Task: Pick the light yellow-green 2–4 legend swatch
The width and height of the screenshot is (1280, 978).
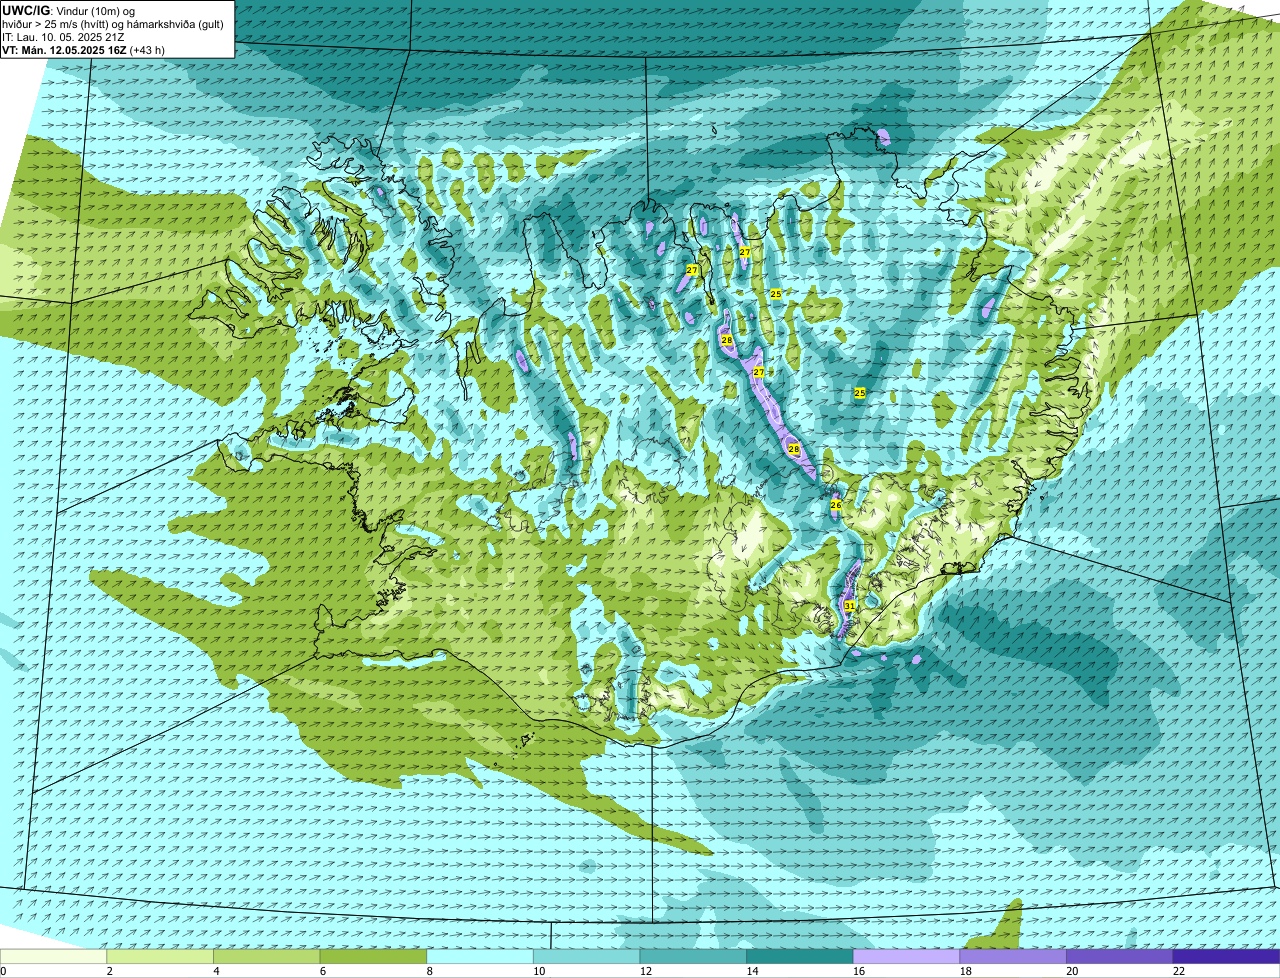Action: click(x=160, y=956)
